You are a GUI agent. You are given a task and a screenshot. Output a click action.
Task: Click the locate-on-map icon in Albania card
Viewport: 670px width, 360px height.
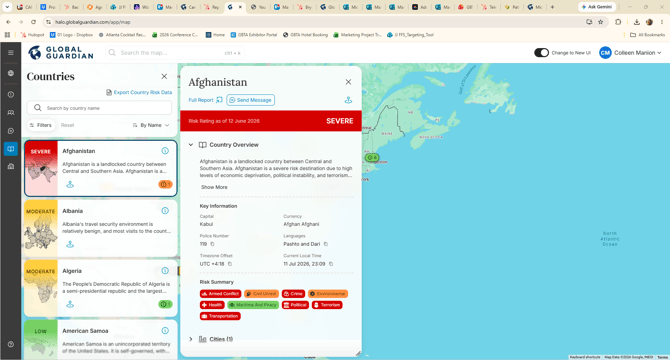[70, 244]
